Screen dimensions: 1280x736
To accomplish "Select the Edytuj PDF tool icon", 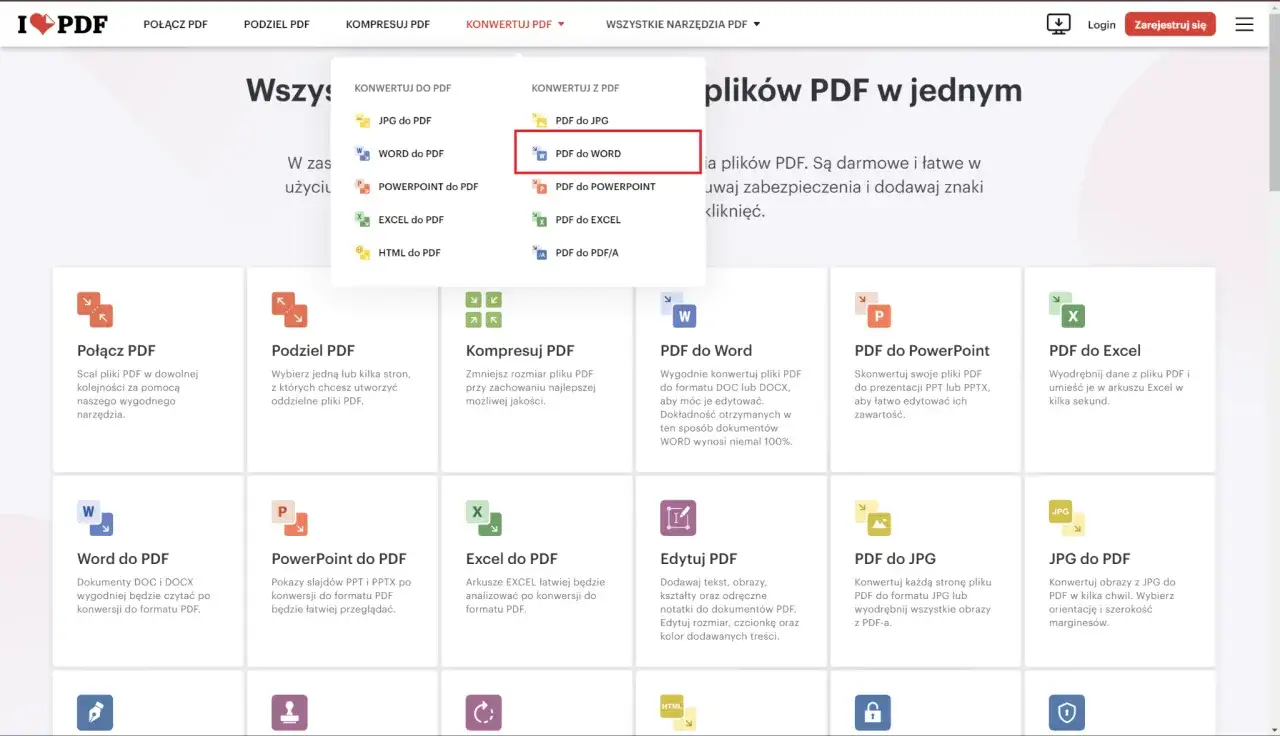I will [678, 517].
